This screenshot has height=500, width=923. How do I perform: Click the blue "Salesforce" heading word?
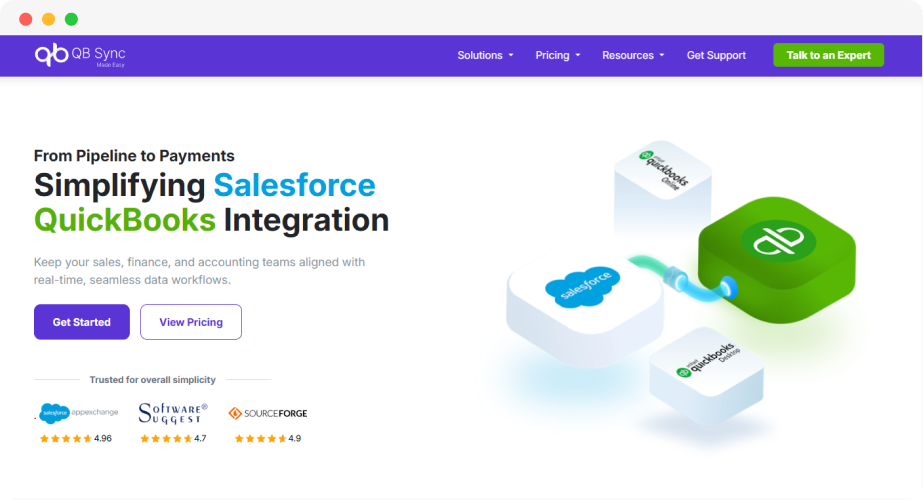pos(294,185)
